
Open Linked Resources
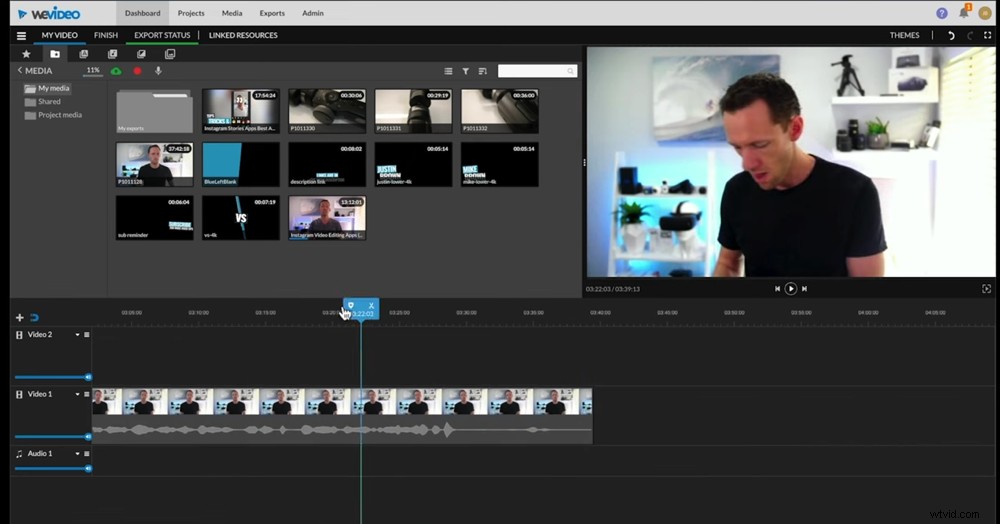[x=243, y=36]
